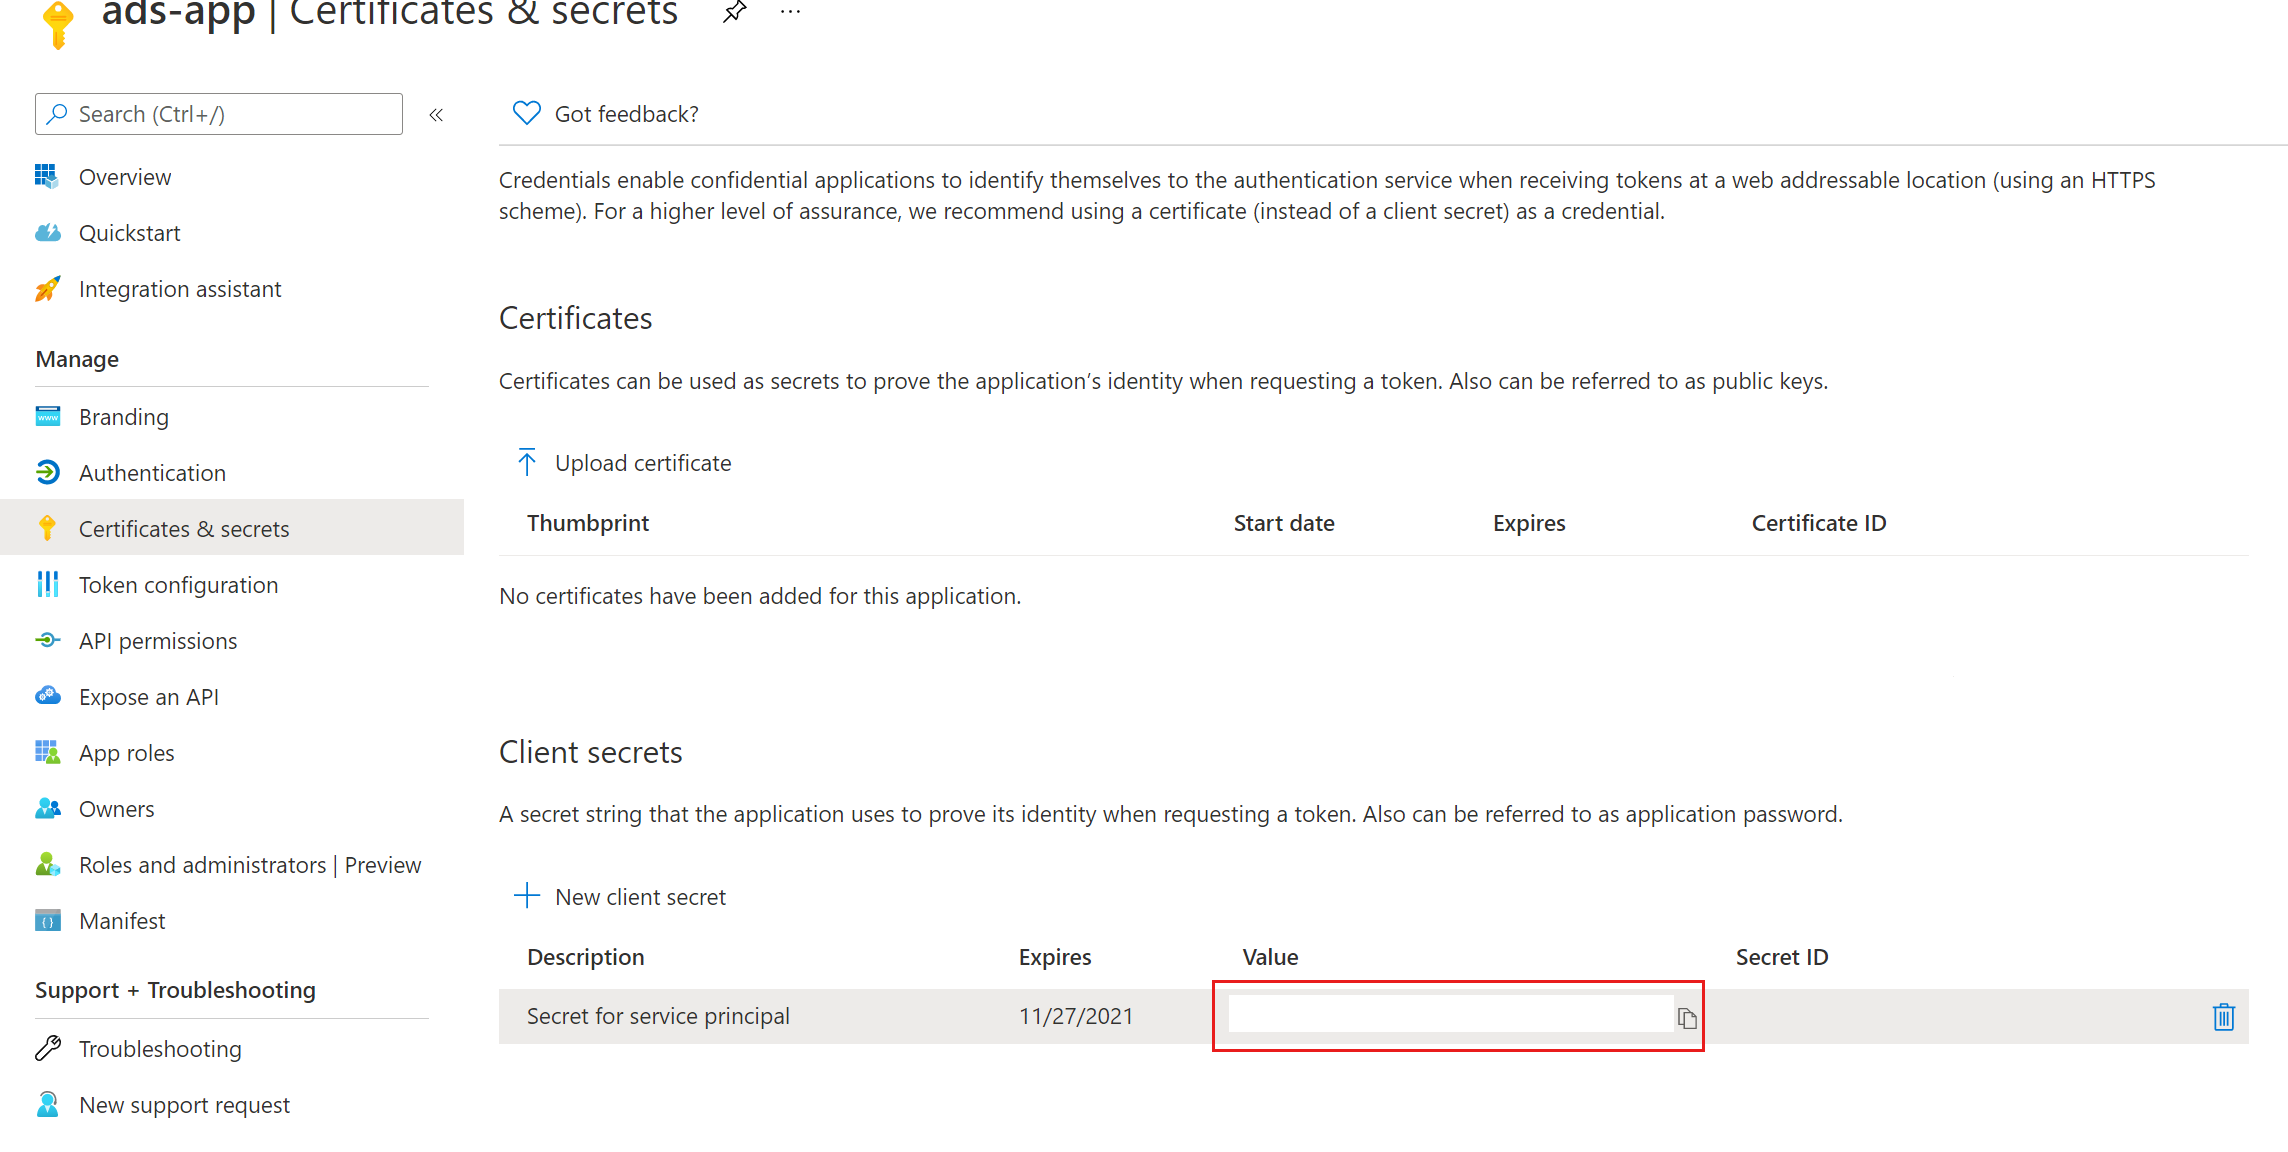Image resolution: width=2288 pixels, height=1152 pixels.
Task: Pin the Certificates & secrets page
Action: pyautogui.click(x=733, y=12)
